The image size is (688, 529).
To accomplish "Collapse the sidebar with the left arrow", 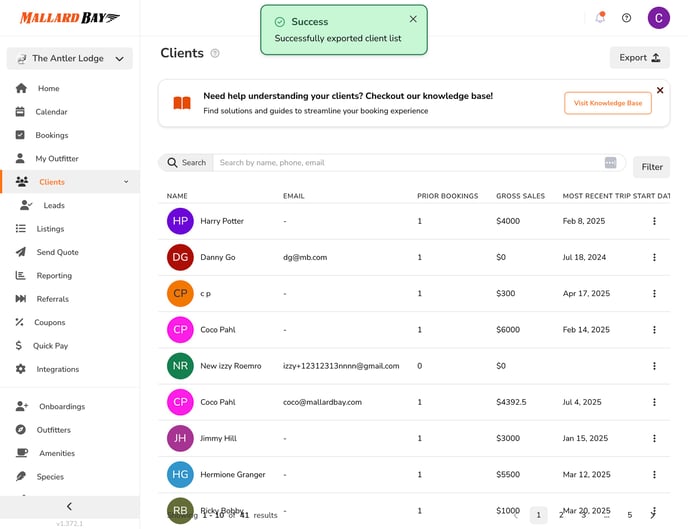I will click(x=70, y=507).
